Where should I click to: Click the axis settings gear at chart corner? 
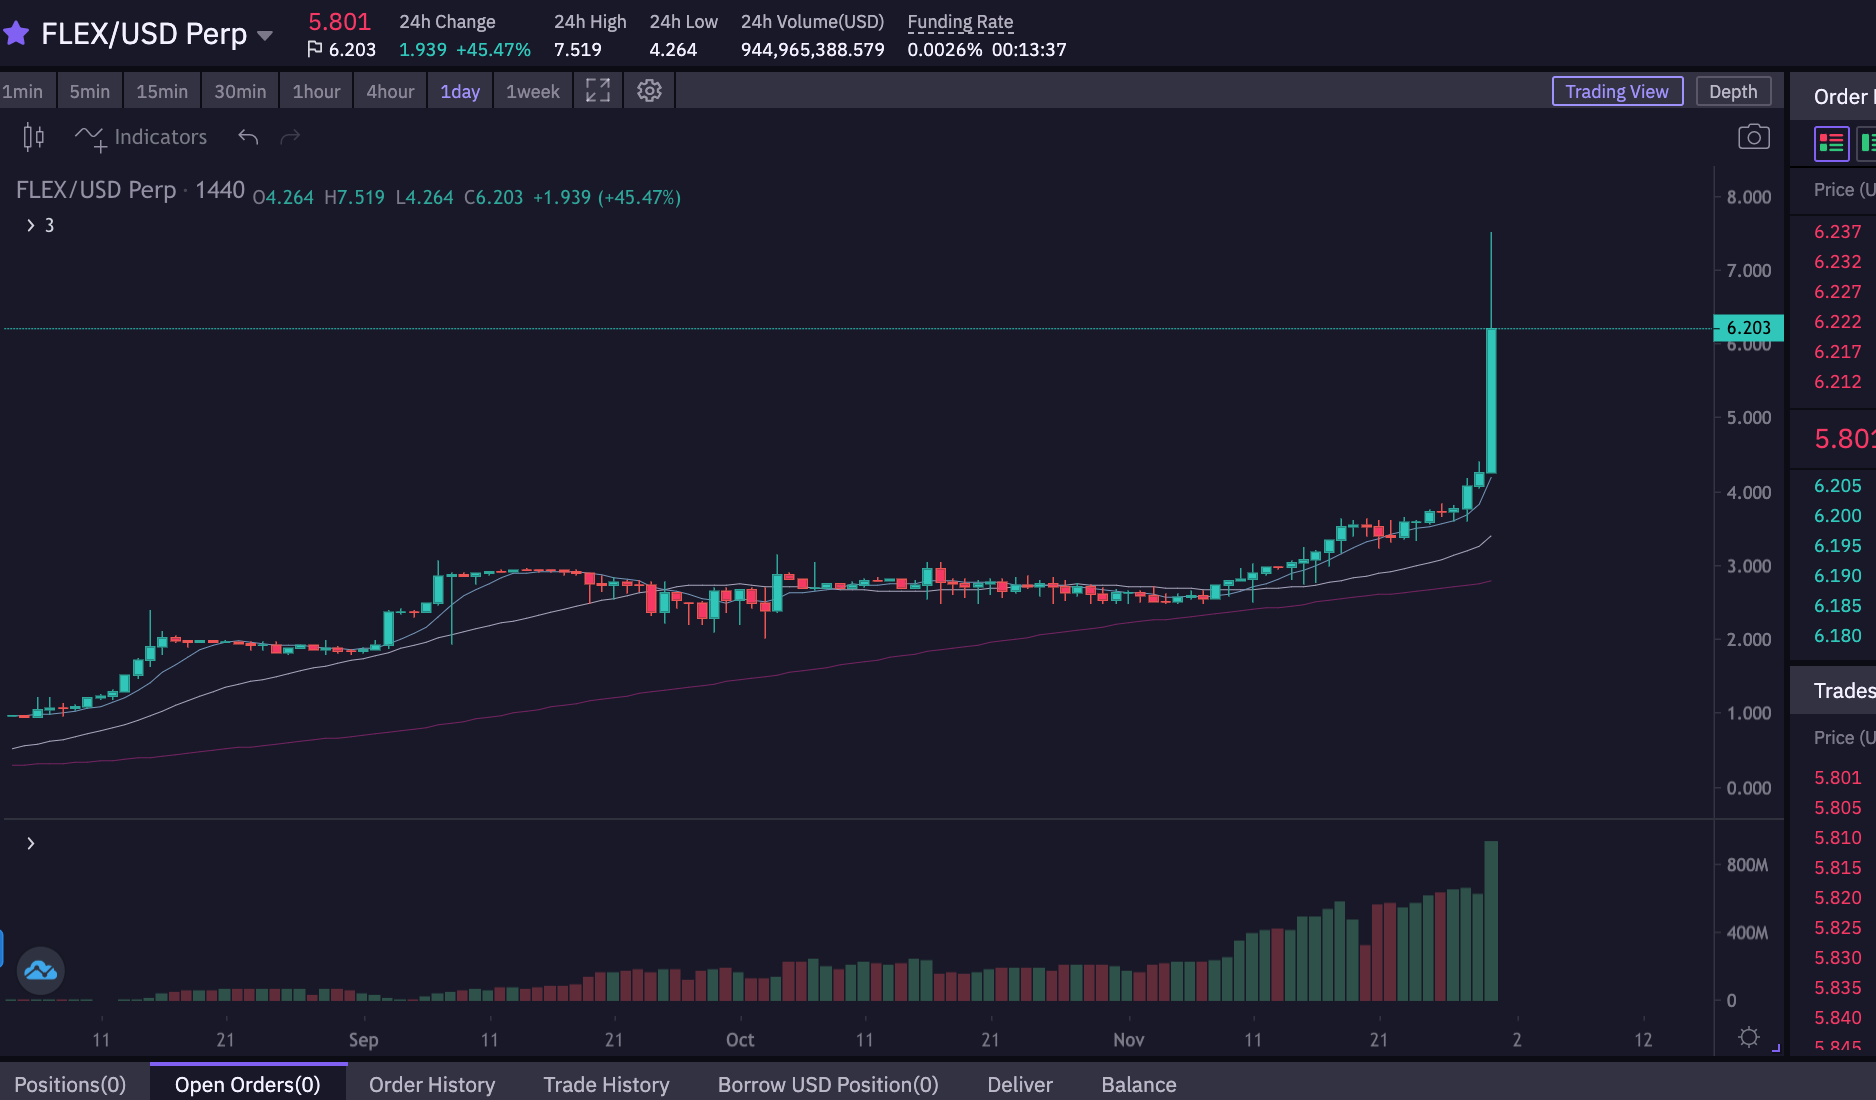[1748, 1037]
